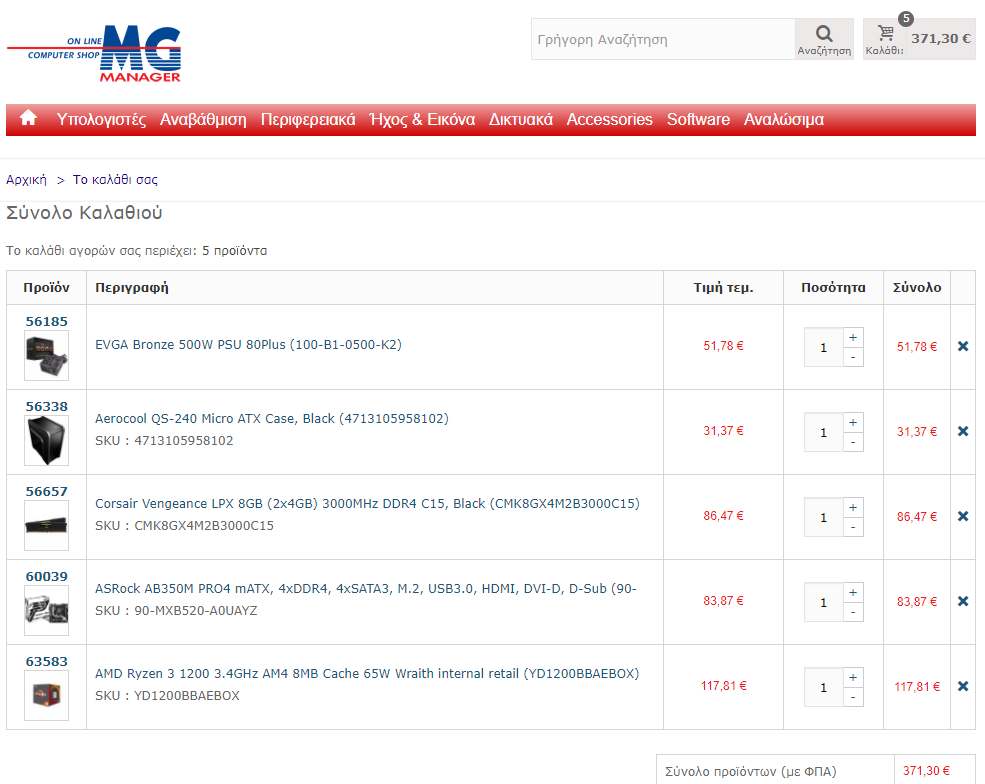
Task: Remove AMD Ryzen 3 1200 from cart
Action: click(963, 686)
